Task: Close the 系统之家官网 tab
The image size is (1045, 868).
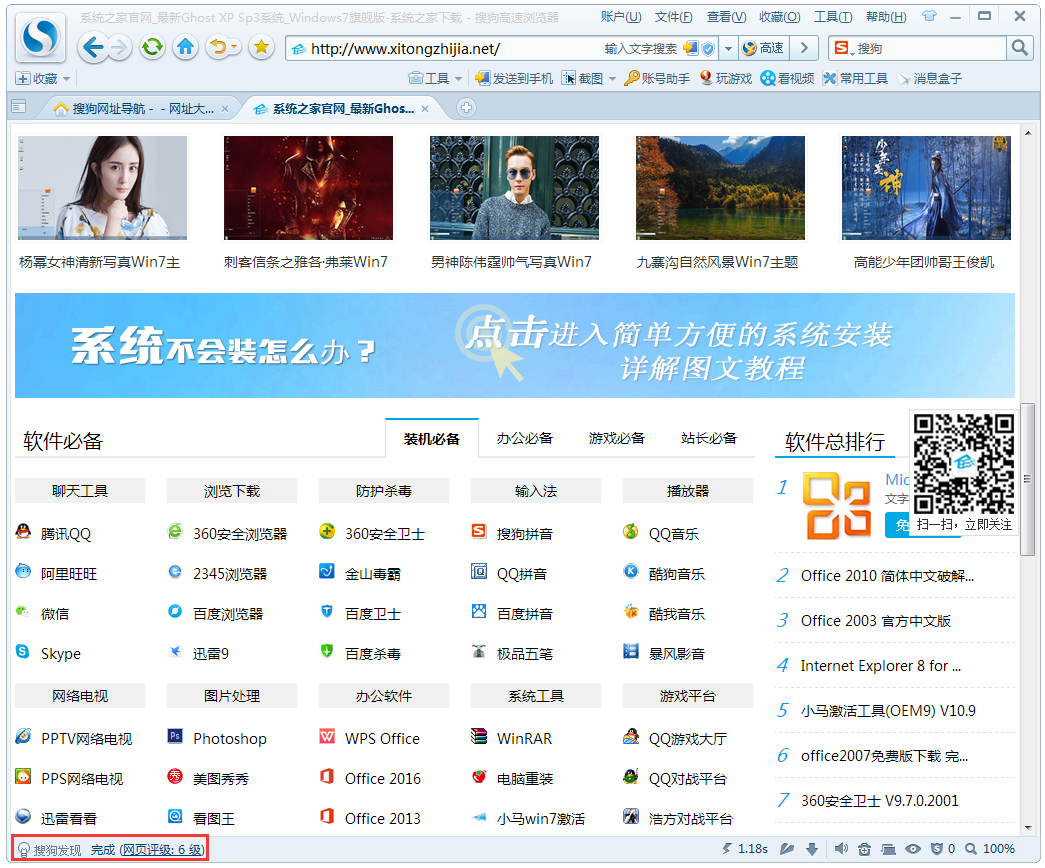Action: coord(425,108)
